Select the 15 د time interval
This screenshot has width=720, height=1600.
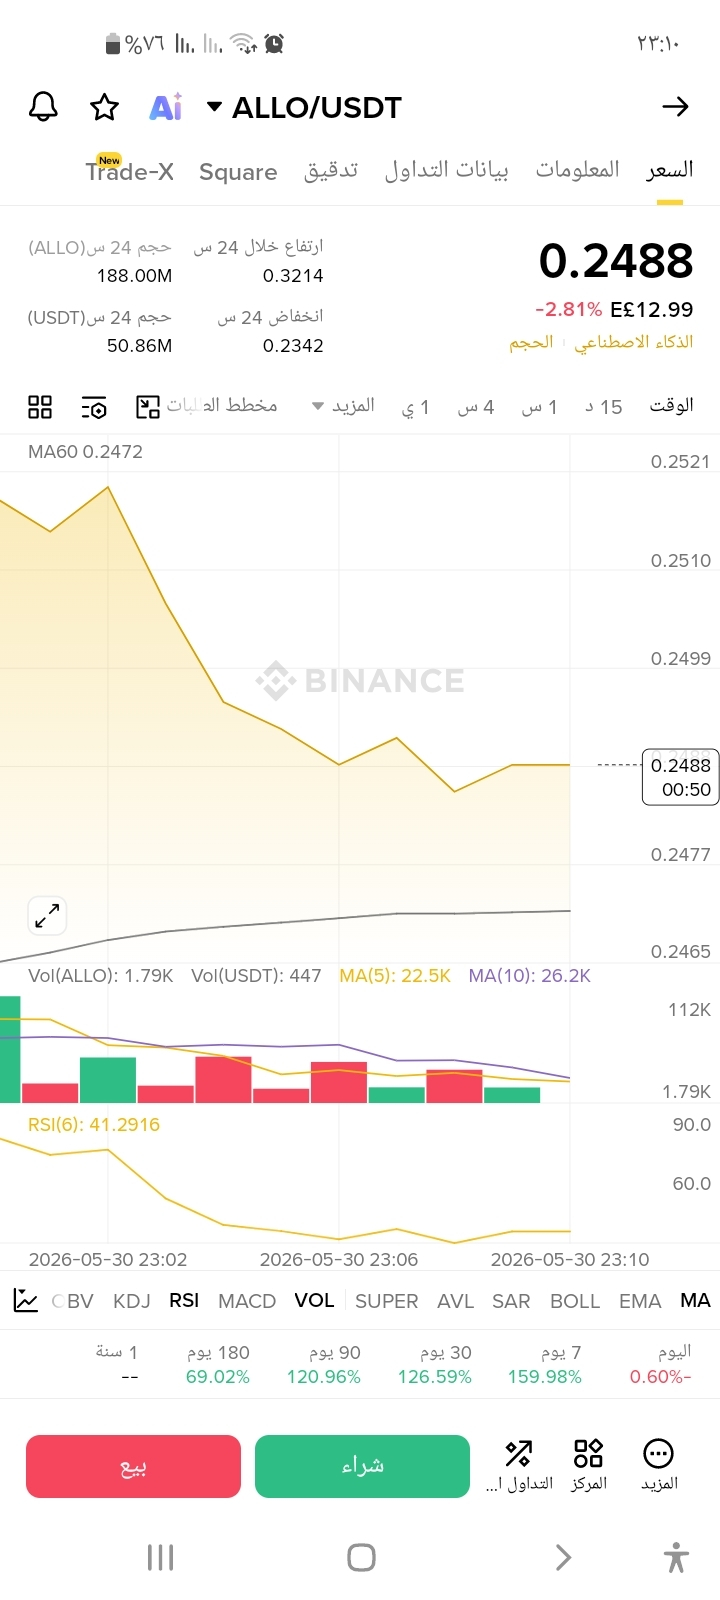(x=604, y=406)
